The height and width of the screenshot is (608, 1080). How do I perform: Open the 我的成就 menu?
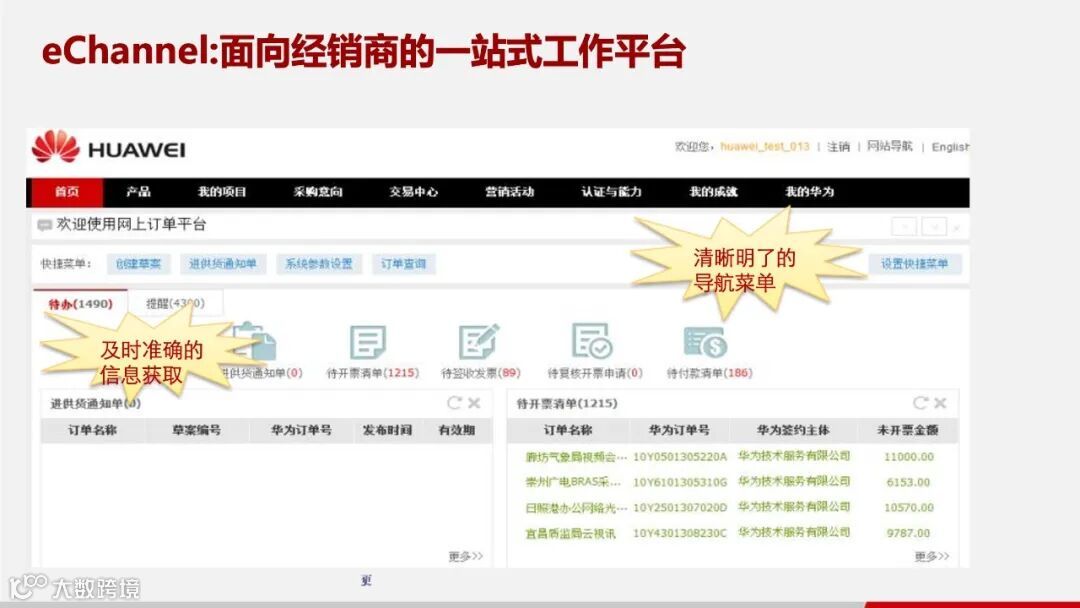(x=714, y=192)
